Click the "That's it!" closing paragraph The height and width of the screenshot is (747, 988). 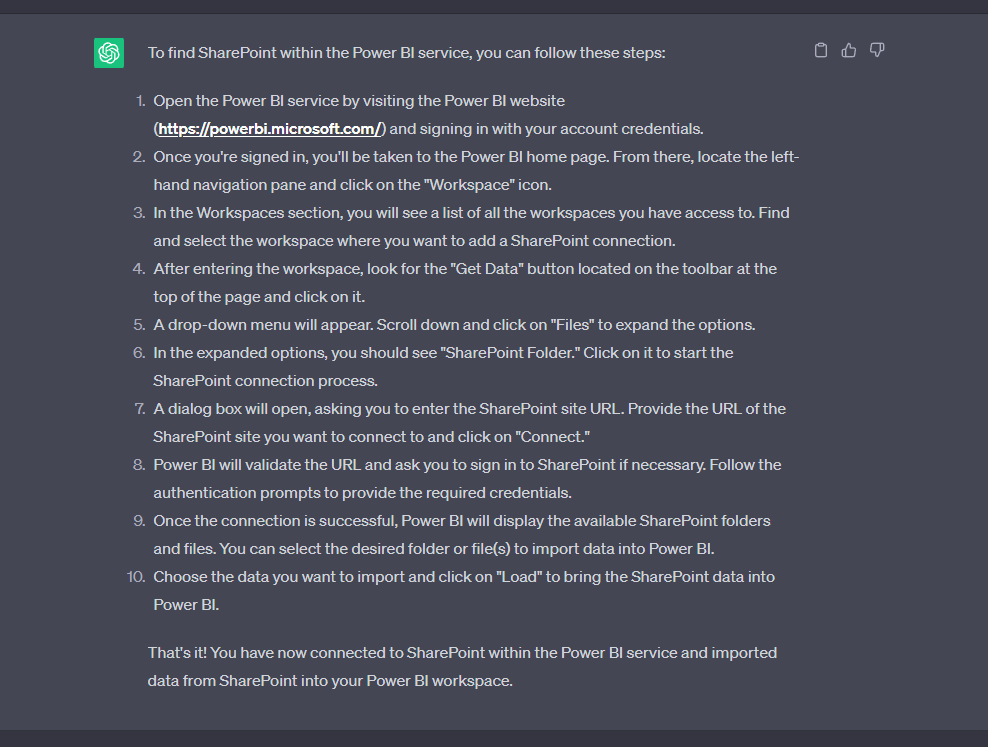[462, 666]
